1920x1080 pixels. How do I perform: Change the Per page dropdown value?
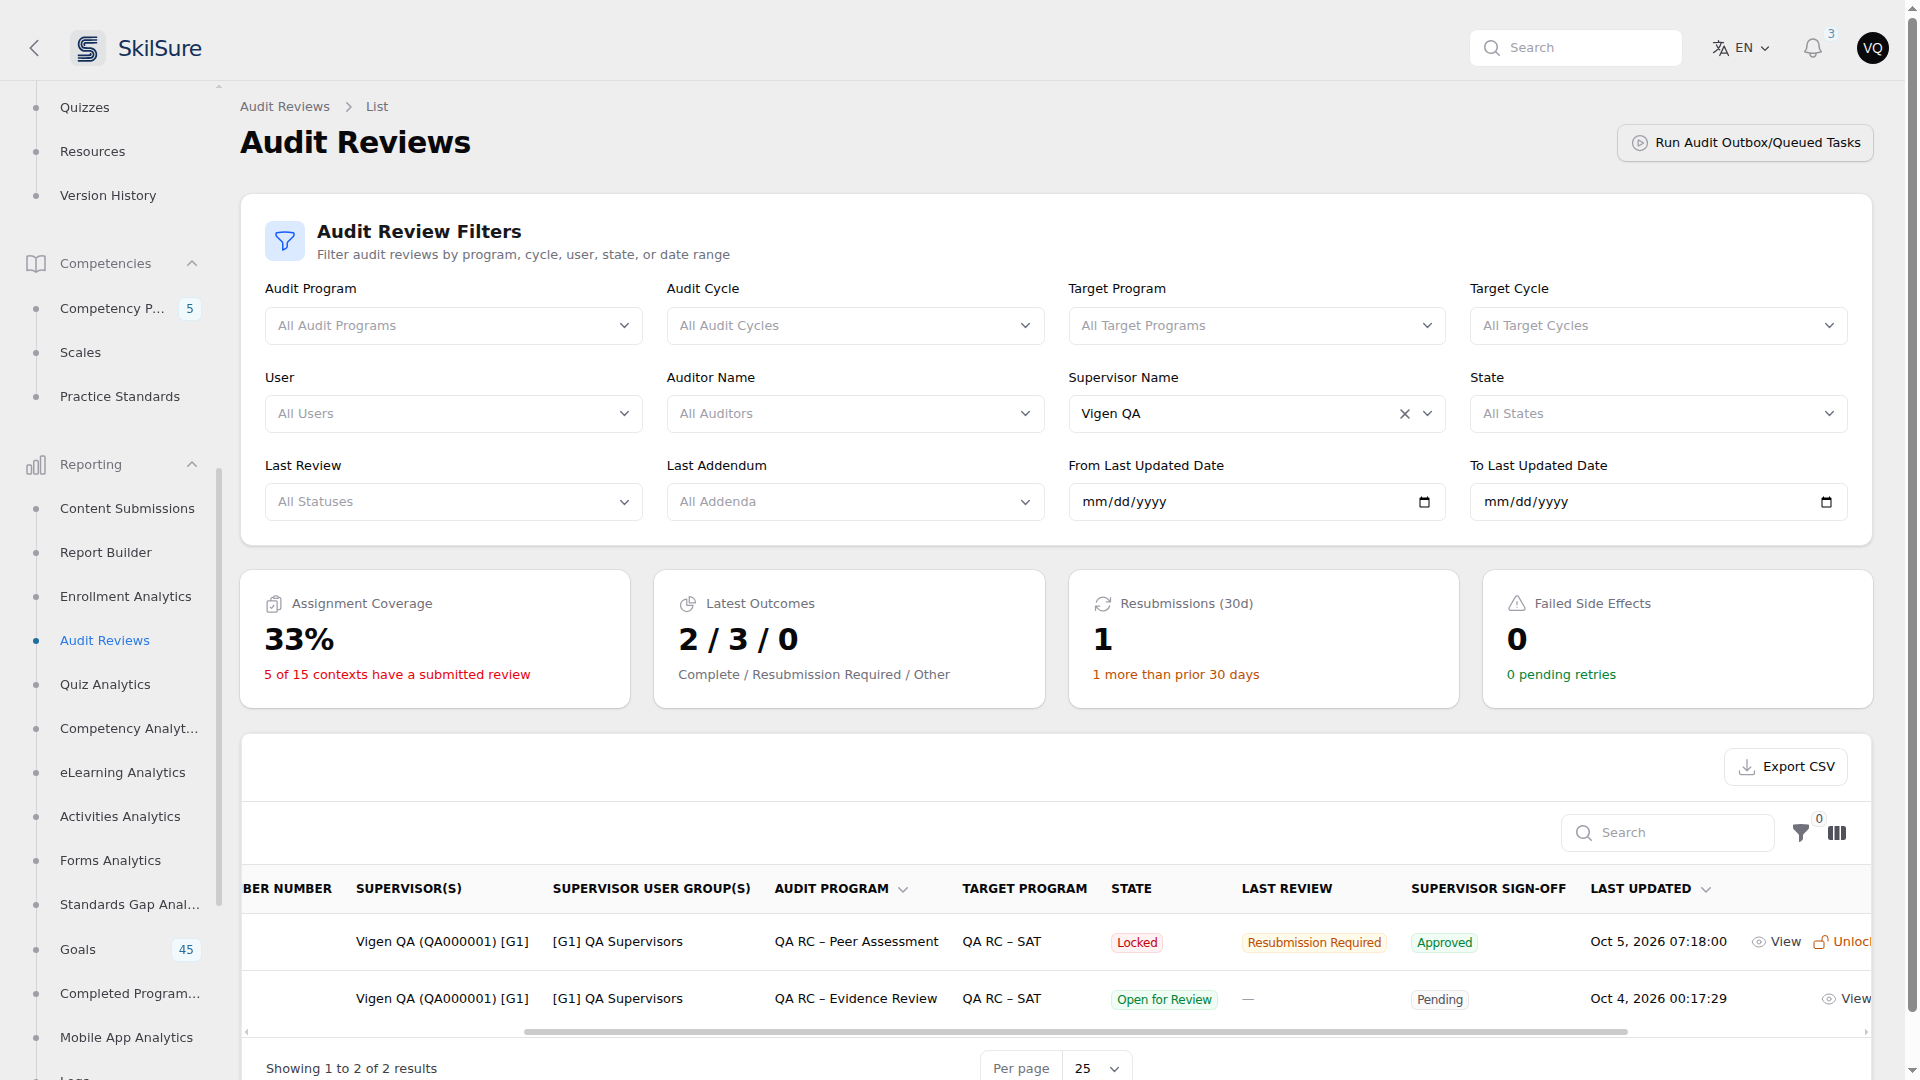(x=1096, y=1068)
